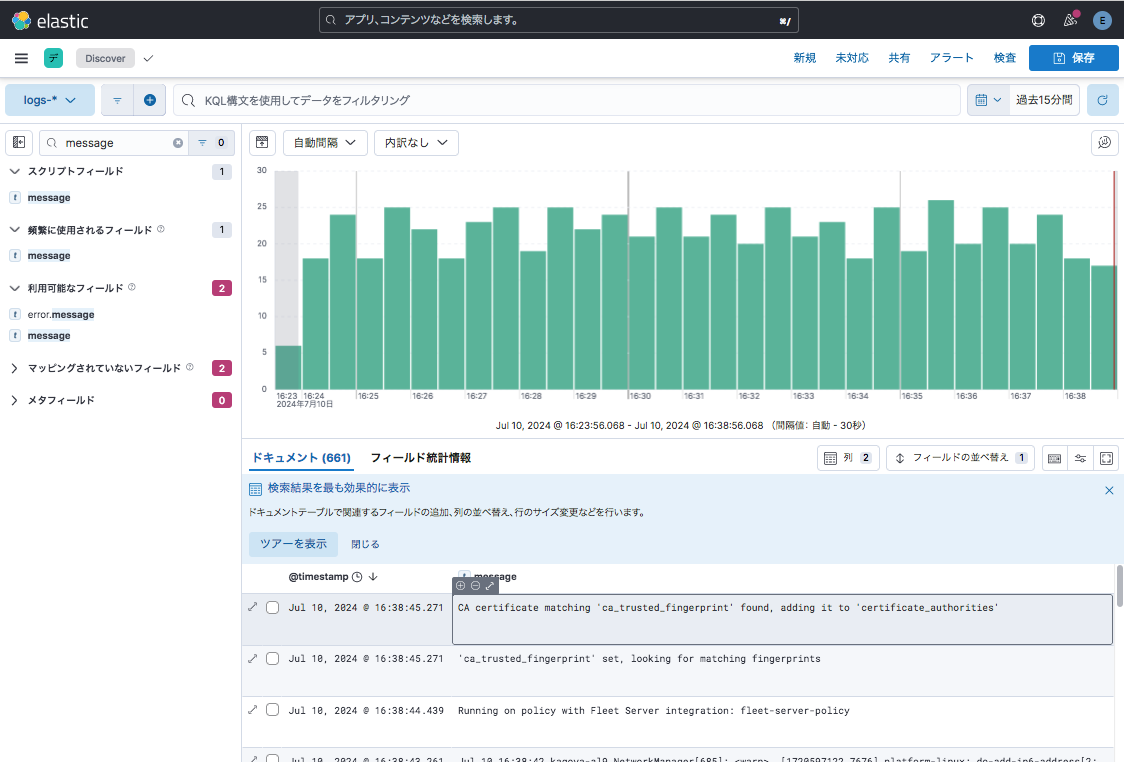Click the ツアーを表示 button
The height and width of the screenshot is (762, 1124).
tap(293, 544)
